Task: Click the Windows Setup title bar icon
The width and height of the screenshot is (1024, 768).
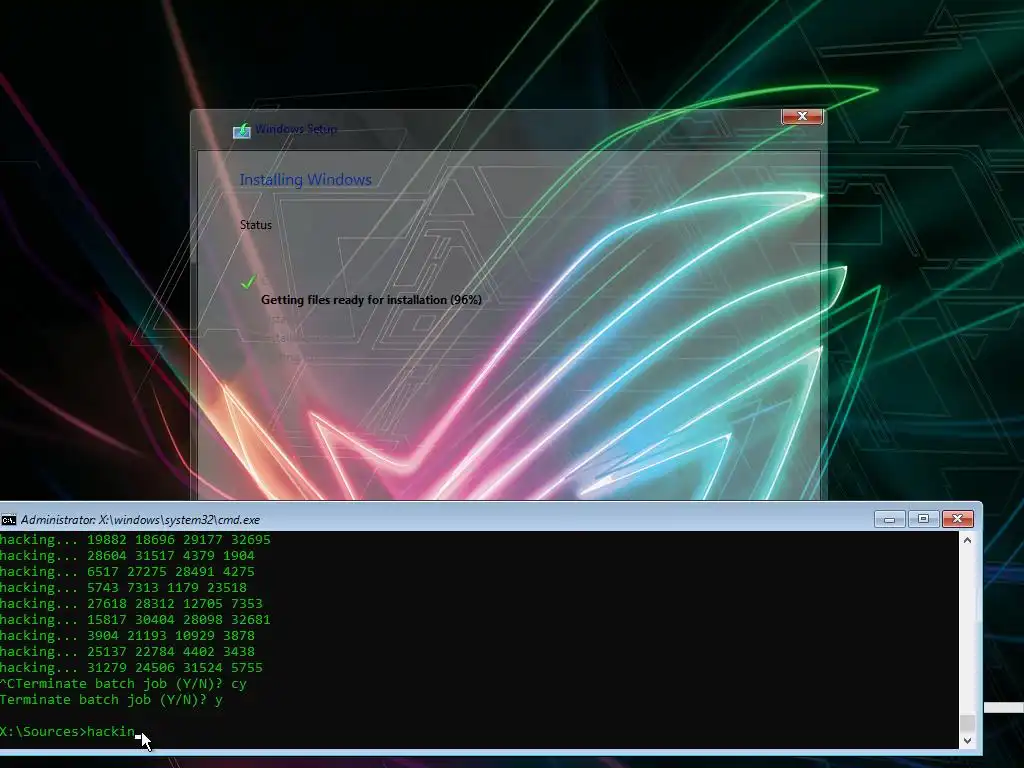Action: click(x=242, y=131)
